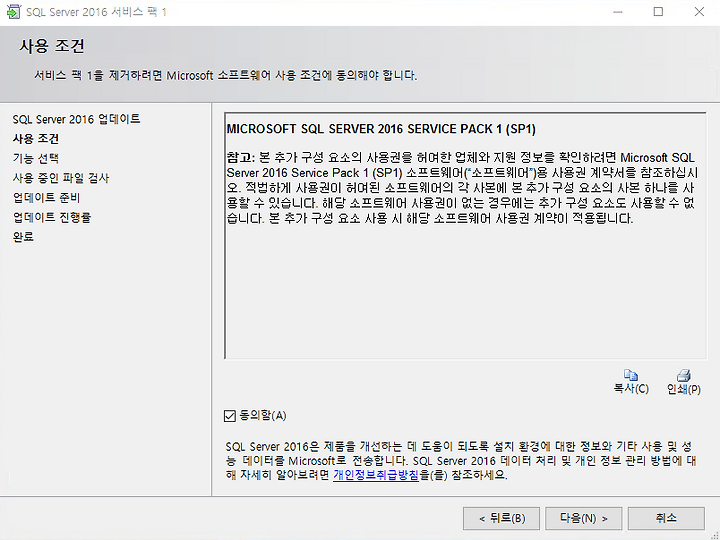Click the 다음(N) next button

point(583,518)
